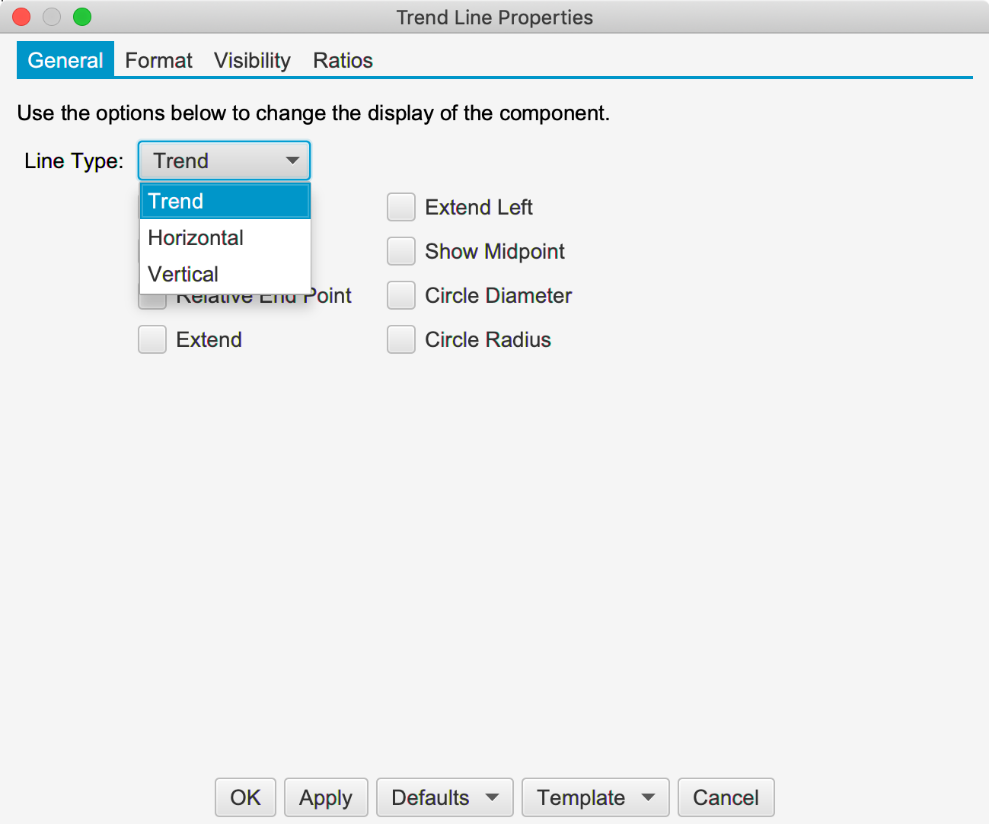Collapse the Line Type combo box
Screen dimensions: 989x824
tap(224, 161)
